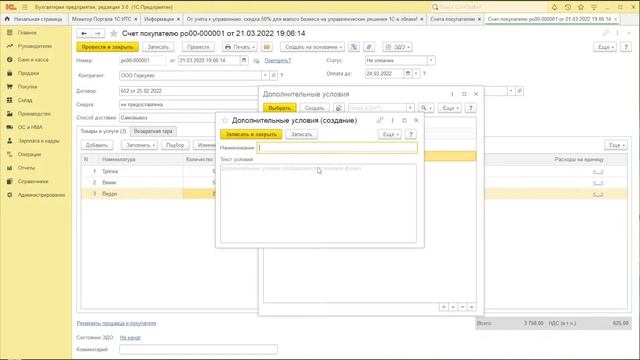Open the 'ЭДО' dropdown
This screenshot has width=640, height=360.
tap(397, 47)
